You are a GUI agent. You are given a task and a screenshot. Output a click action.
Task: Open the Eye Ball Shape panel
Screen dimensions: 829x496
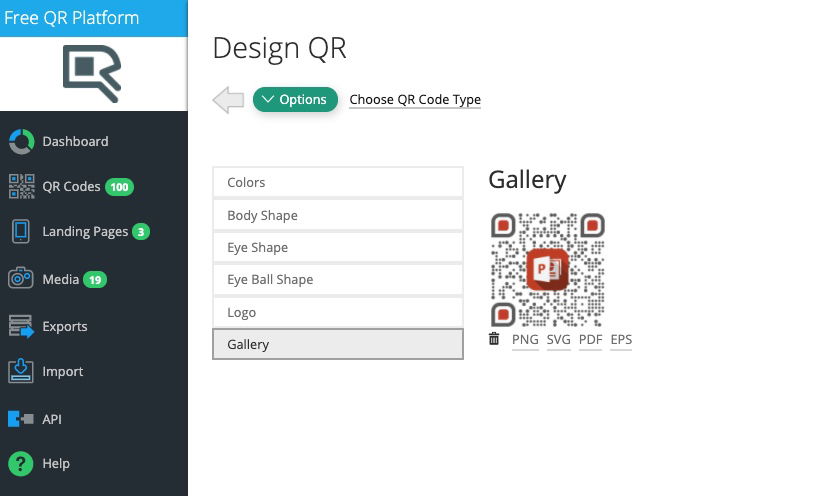click(338, 280)
